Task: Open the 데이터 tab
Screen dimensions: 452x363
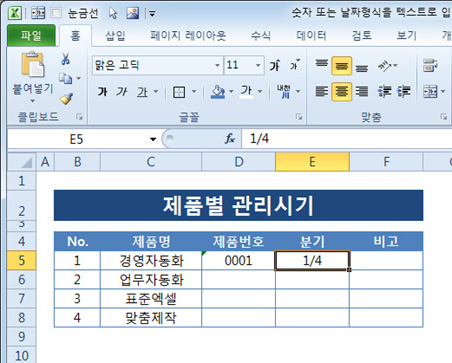Action: click(311, 36)
